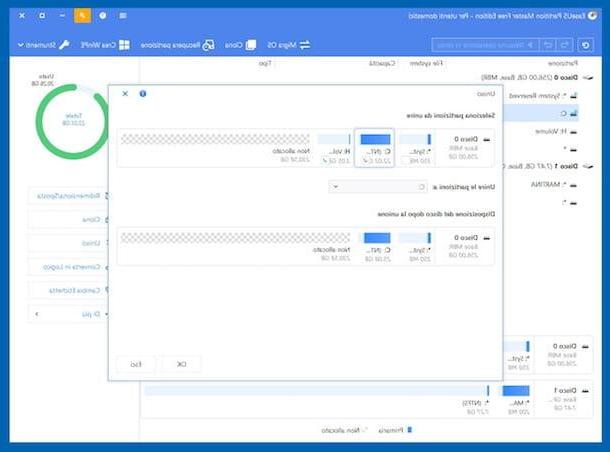Maximize the EaseUS window
The image size is (610, 452).
(42, 16)
